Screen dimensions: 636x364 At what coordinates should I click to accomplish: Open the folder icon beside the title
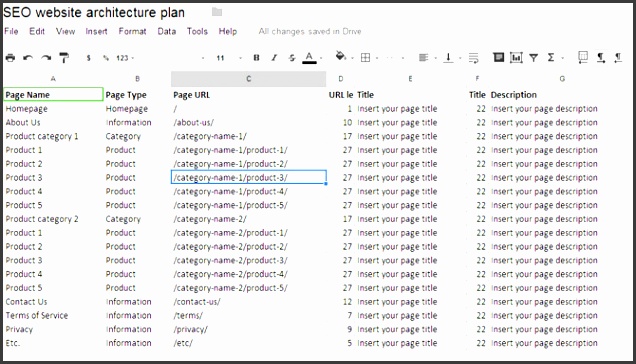[217, 12]
